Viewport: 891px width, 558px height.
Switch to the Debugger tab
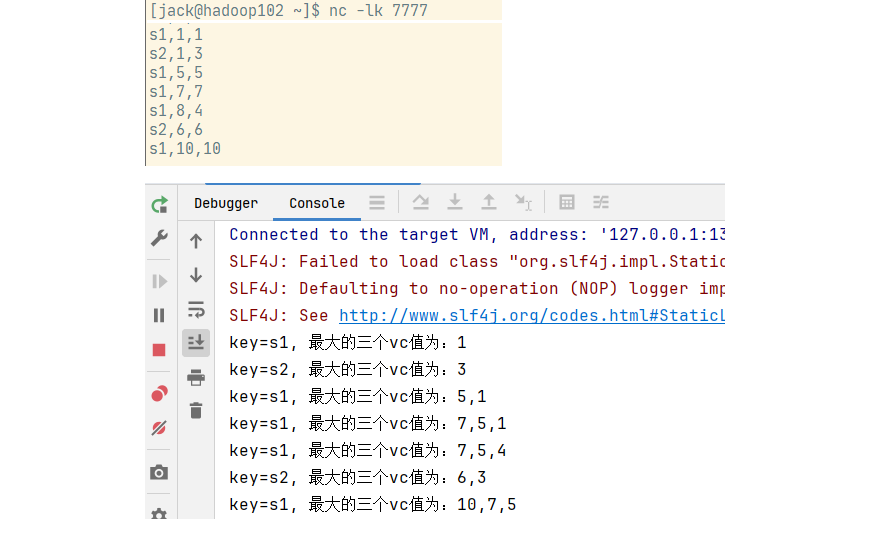pos(226,203)
